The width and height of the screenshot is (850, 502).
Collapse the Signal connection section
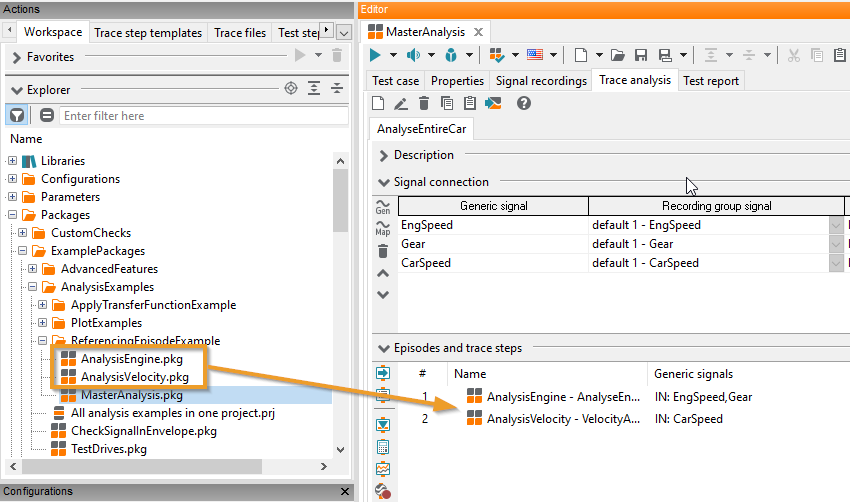pyautogui.click(x=384, y=182)
